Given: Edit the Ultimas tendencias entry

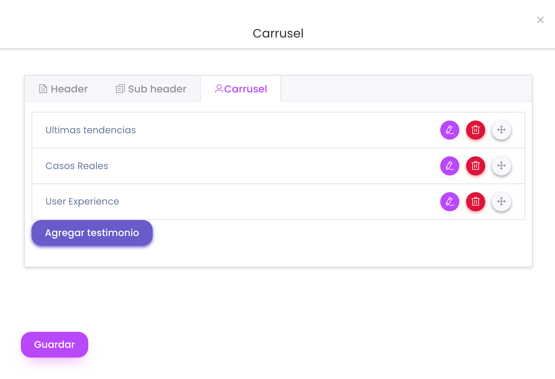Looking at the screenshot, I should (450, 130).
